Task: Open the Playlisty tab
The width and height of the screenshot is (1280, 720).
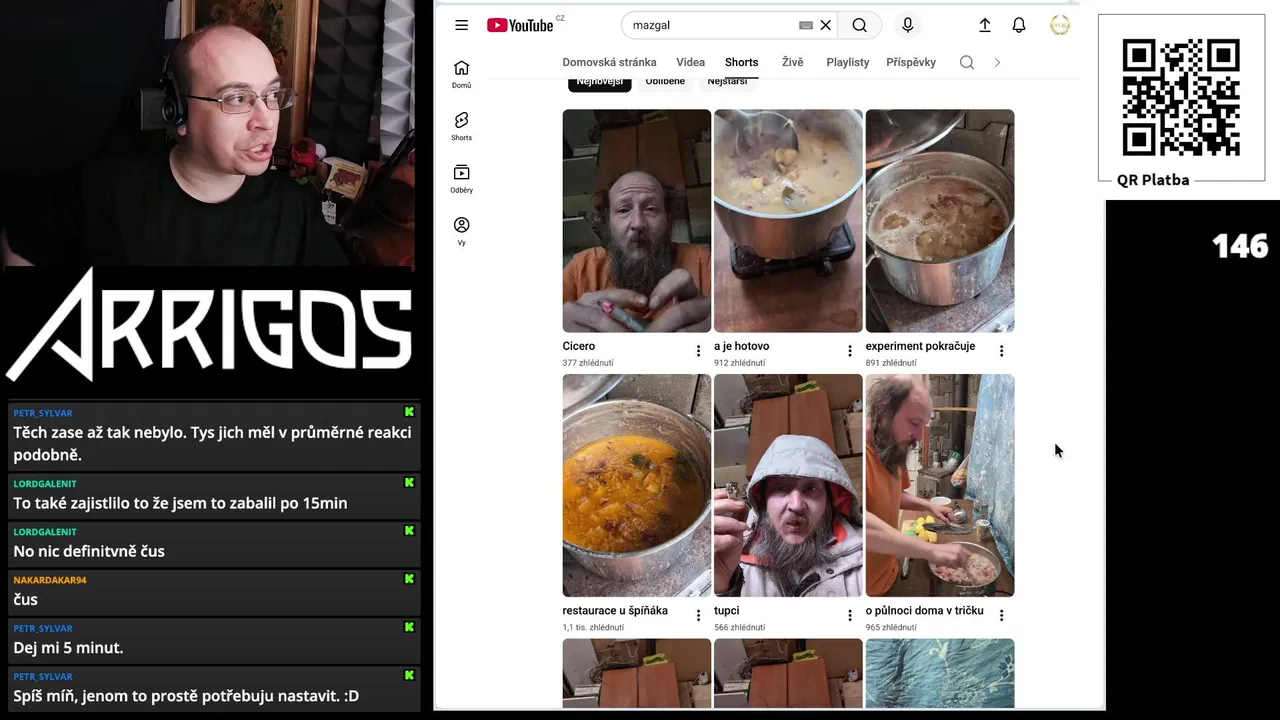Action: pos(848,62)
